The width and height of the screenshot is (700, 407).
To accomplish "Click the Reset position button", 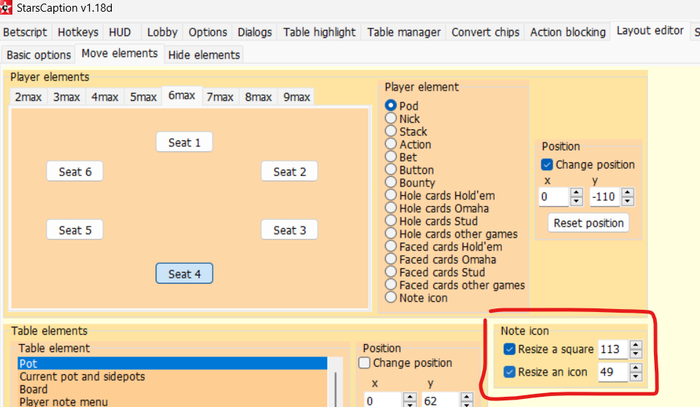I will [588, 223].
